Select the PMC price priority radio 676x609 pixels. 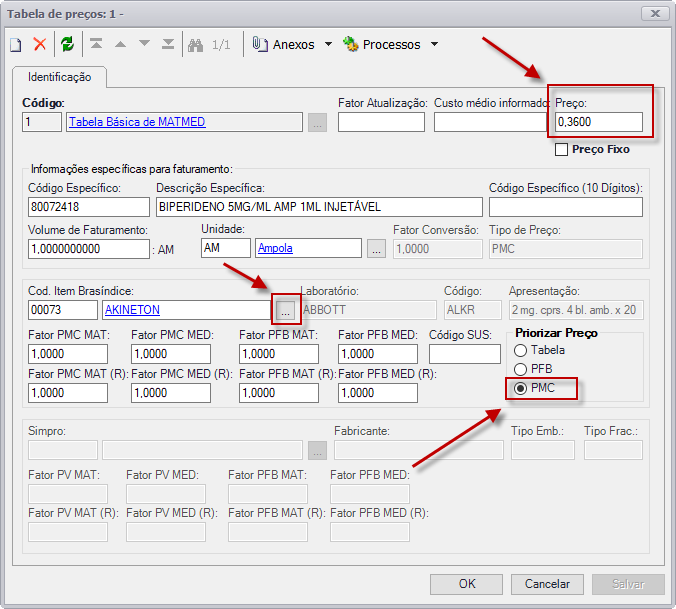point(520,388)
